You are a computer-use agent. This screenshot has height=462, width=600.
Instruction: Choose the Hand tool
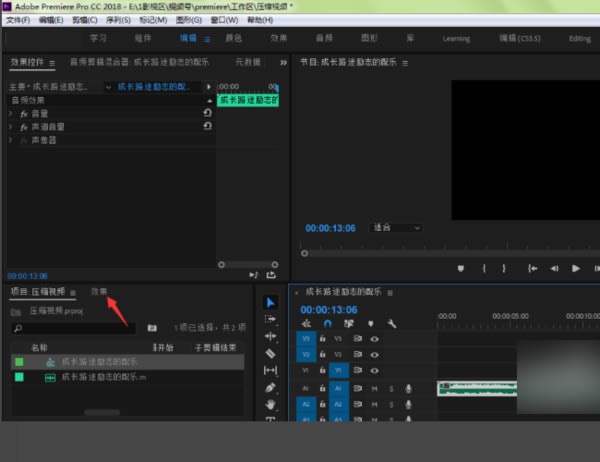(x=270, y=404)
